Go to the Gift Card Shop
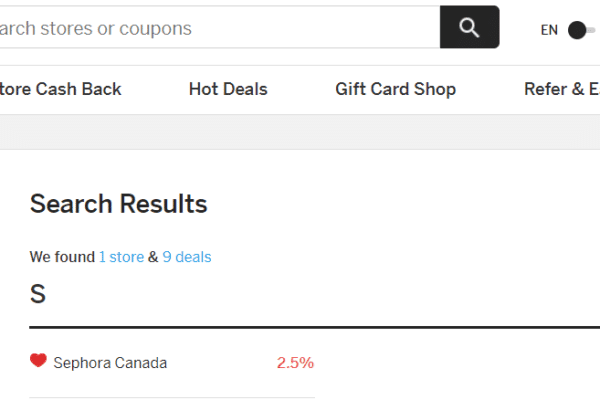The width and height of the screenshot is (600, 400). point(396,89)
